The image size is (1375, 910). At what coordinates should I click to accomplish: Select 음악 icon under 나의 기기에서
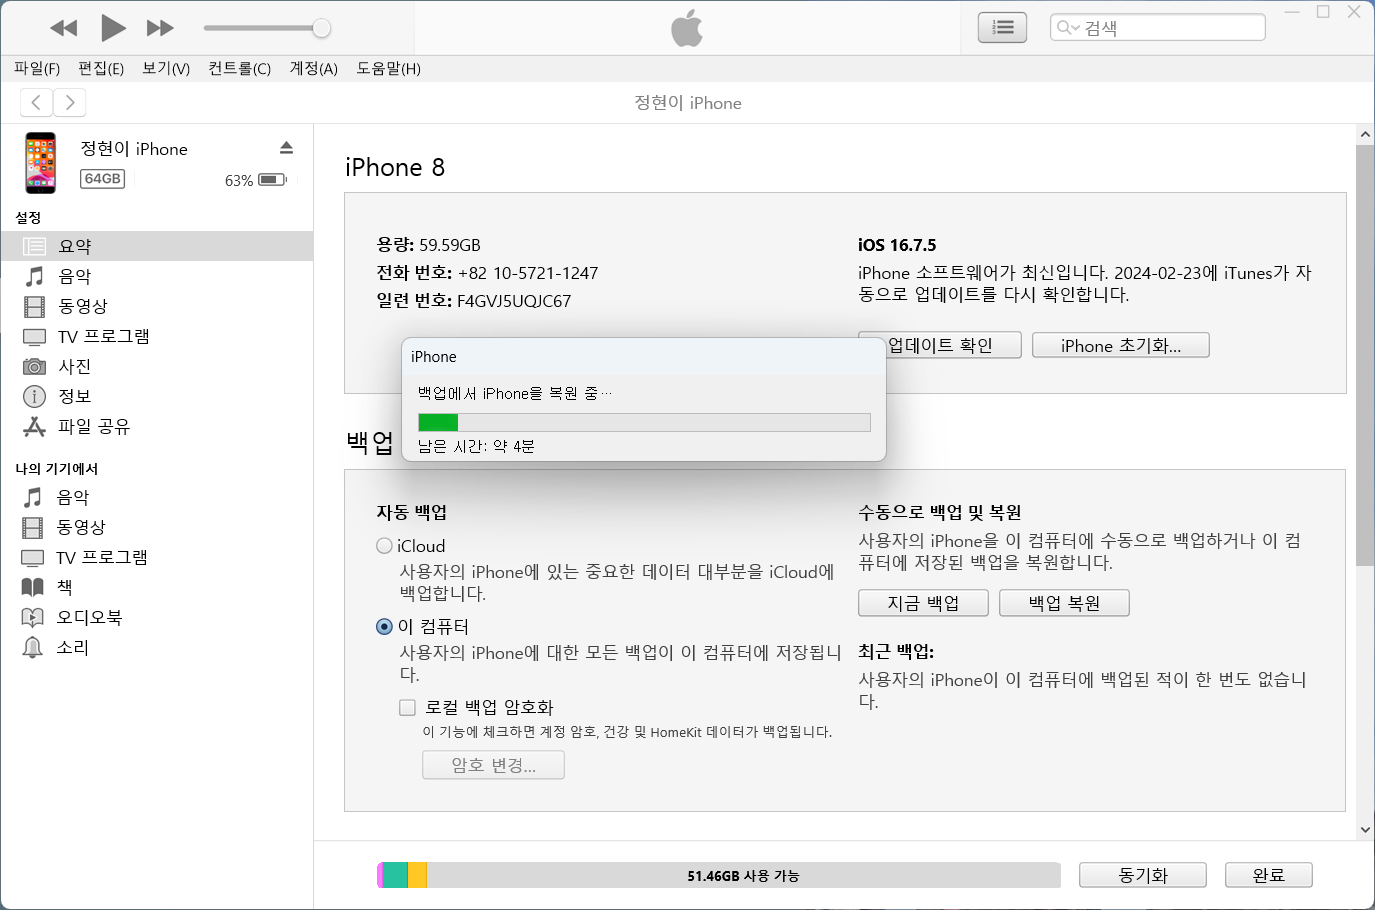(33, 497)
